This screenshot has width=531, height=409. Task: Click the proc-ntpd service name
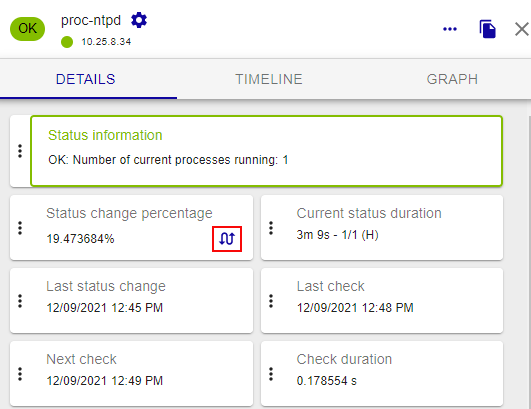91,20
